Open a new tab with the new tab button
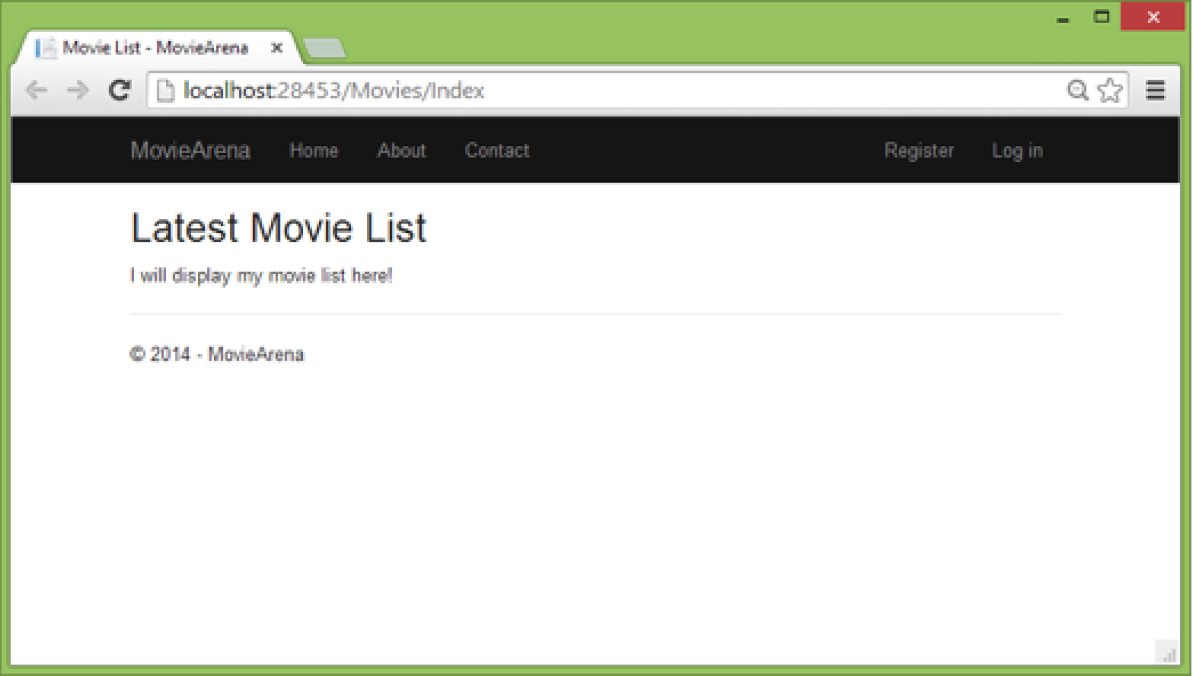 point(325,48)
